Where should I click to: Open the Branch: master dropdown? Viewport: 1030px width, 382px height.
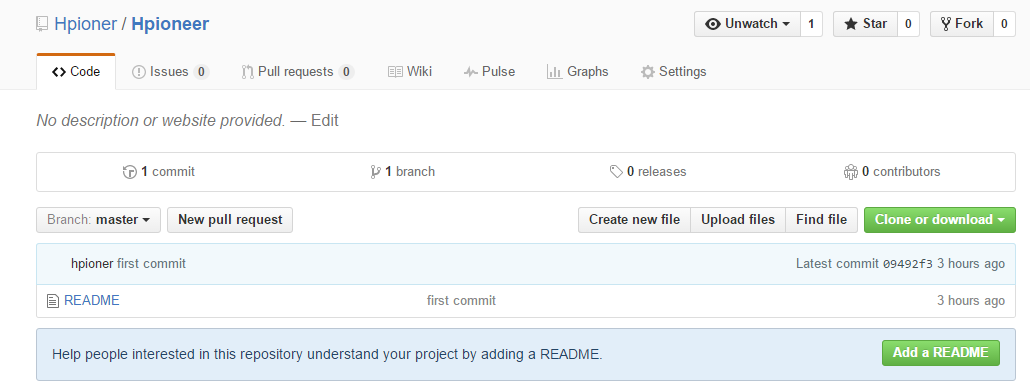[99, 220]
